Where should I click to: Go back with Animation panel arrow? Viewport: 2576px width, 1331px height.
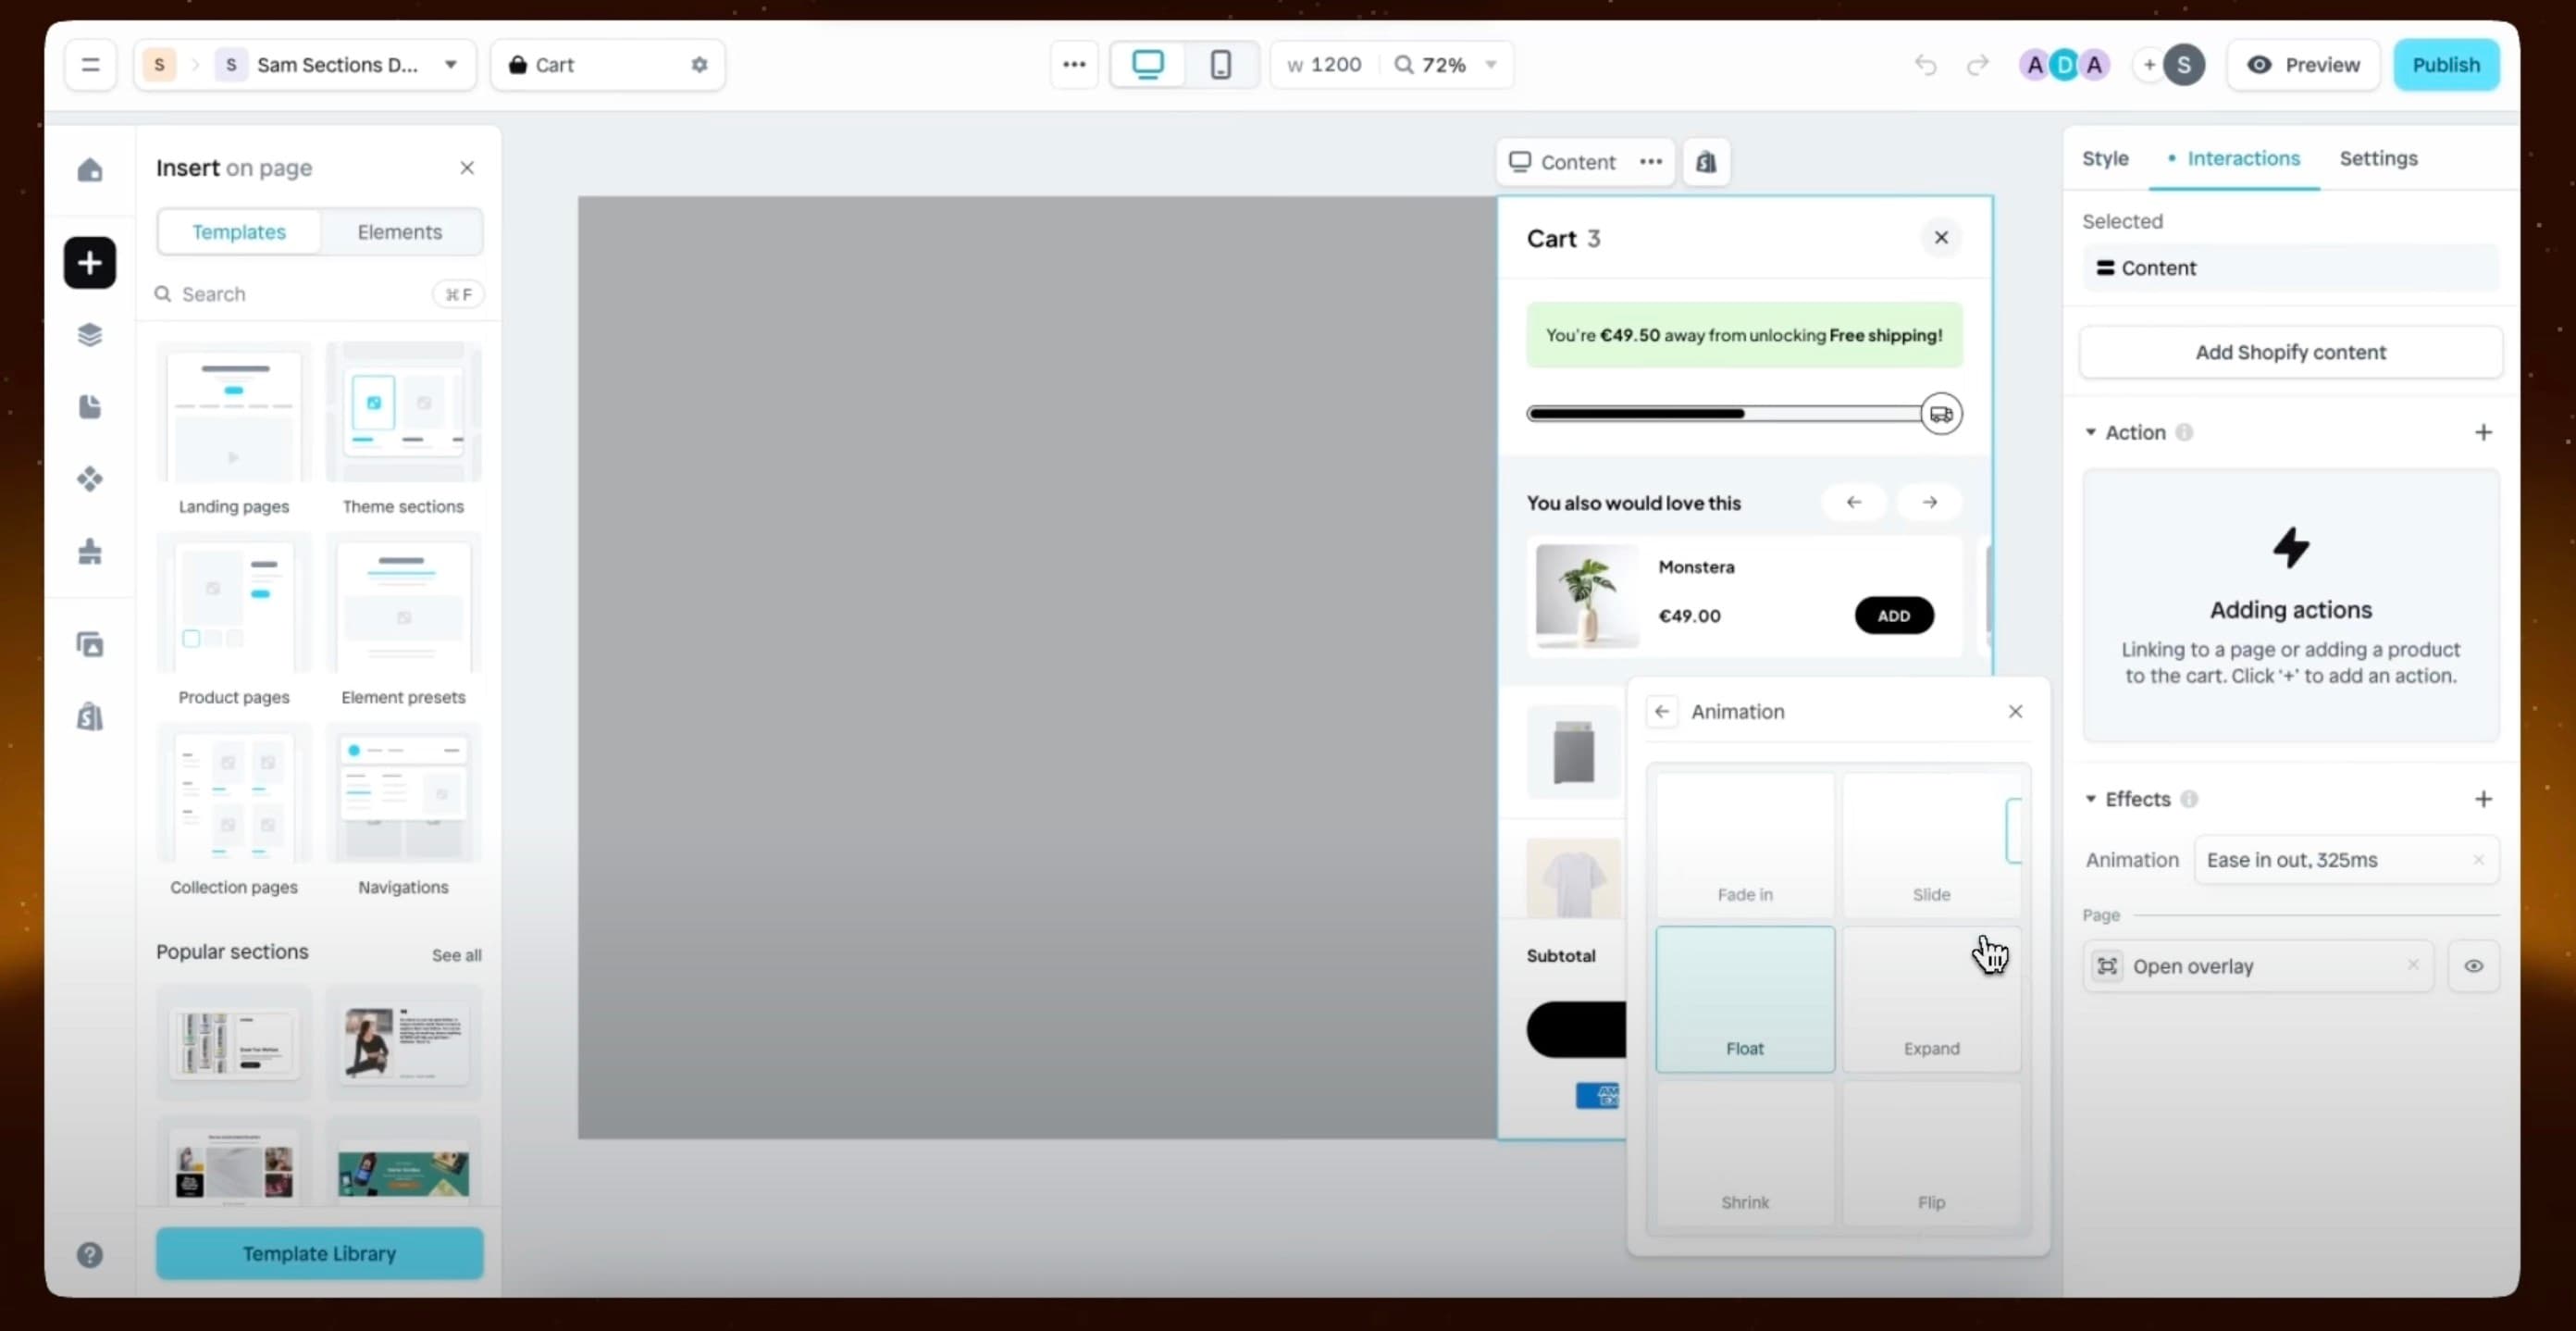pos(1662,712)
